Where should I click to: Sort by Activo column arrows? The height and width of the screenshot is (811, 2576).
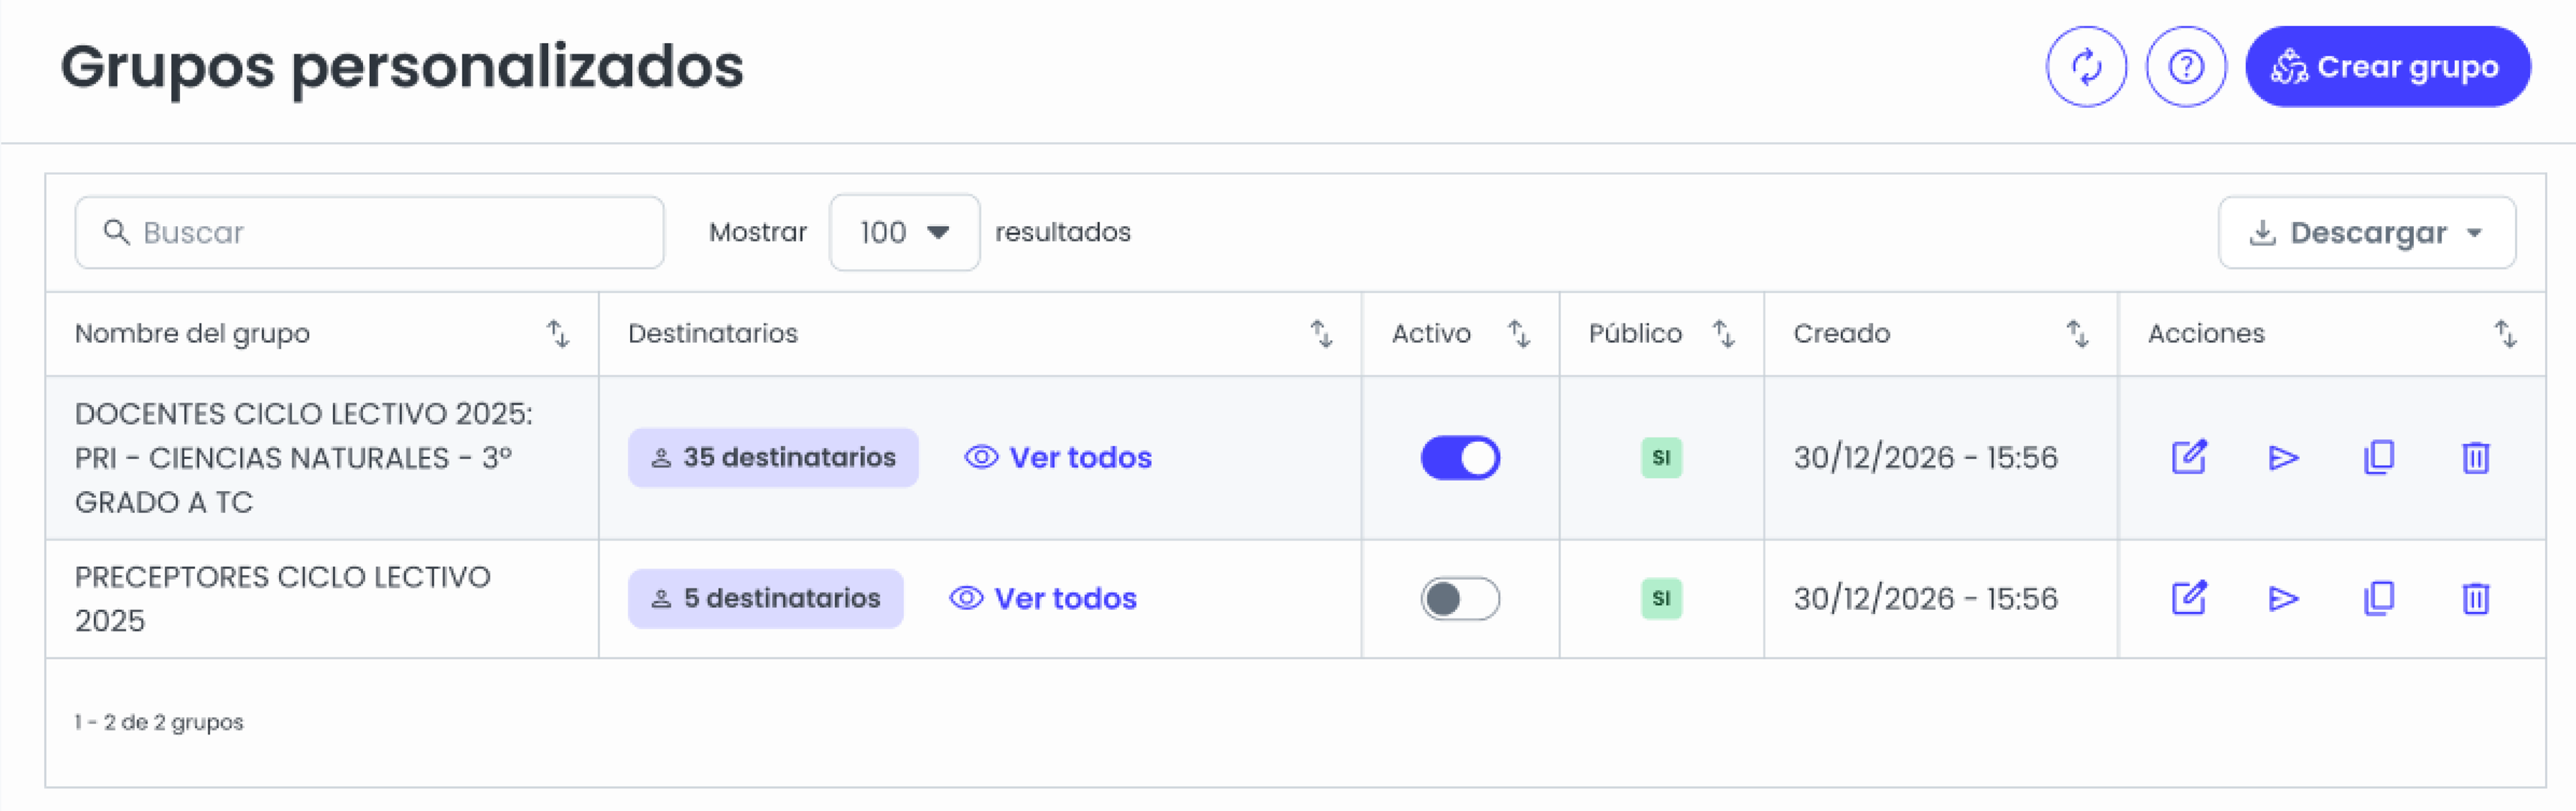(1519, 334)
